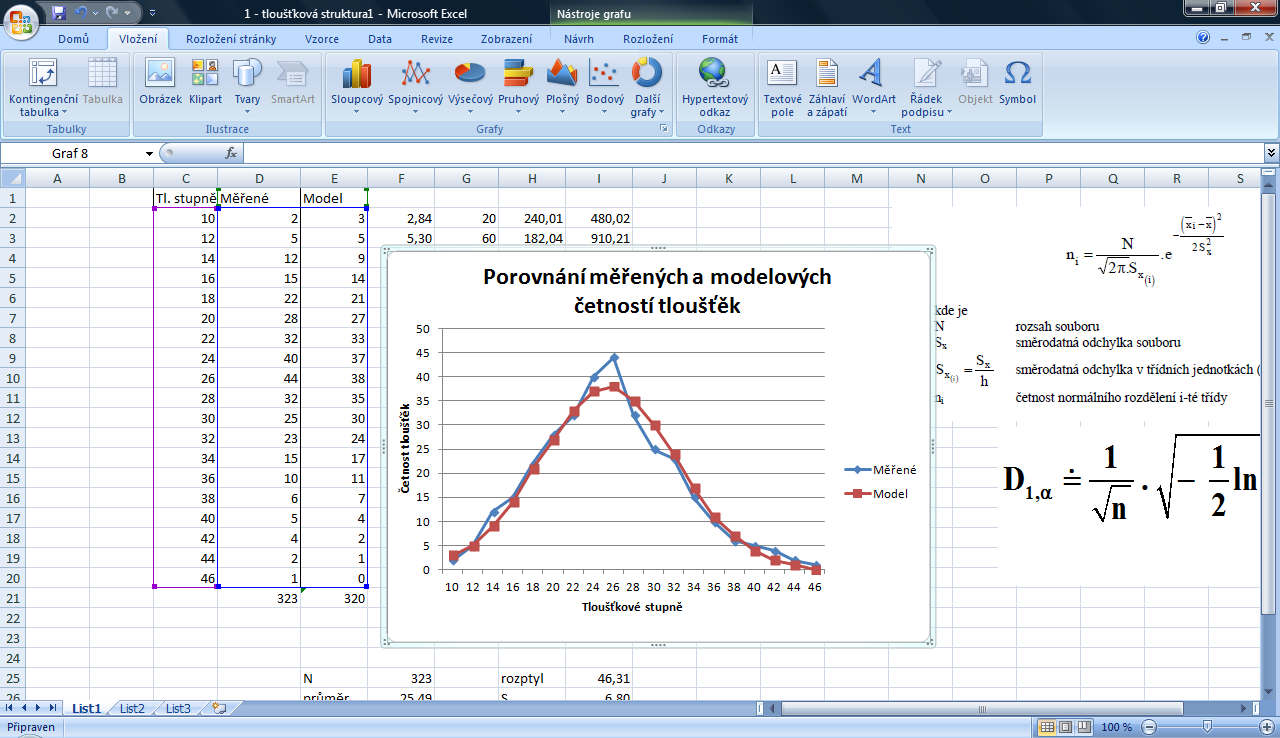Add a new worksheet tab
Screen dimensions: 1280x738
[218, 708]
